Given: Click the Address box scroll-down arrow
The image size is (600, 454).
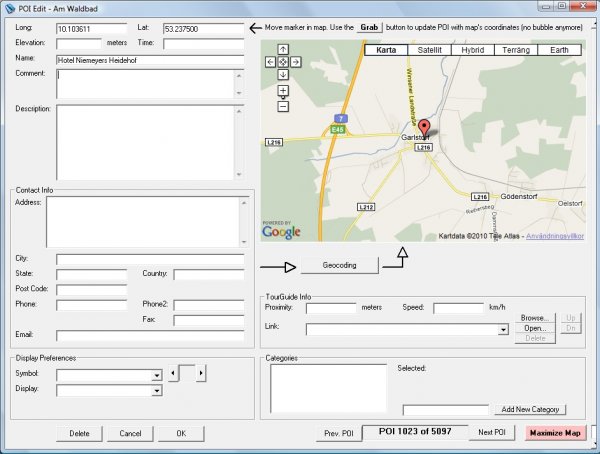Looking at the screenshot, I should 244,242.
